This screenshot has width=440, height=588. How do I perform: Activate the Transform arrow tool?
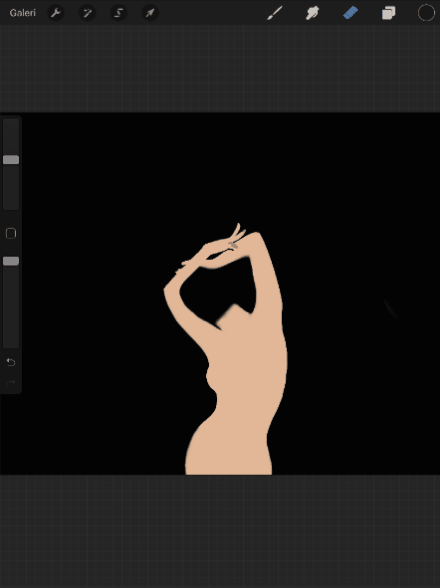150,13
